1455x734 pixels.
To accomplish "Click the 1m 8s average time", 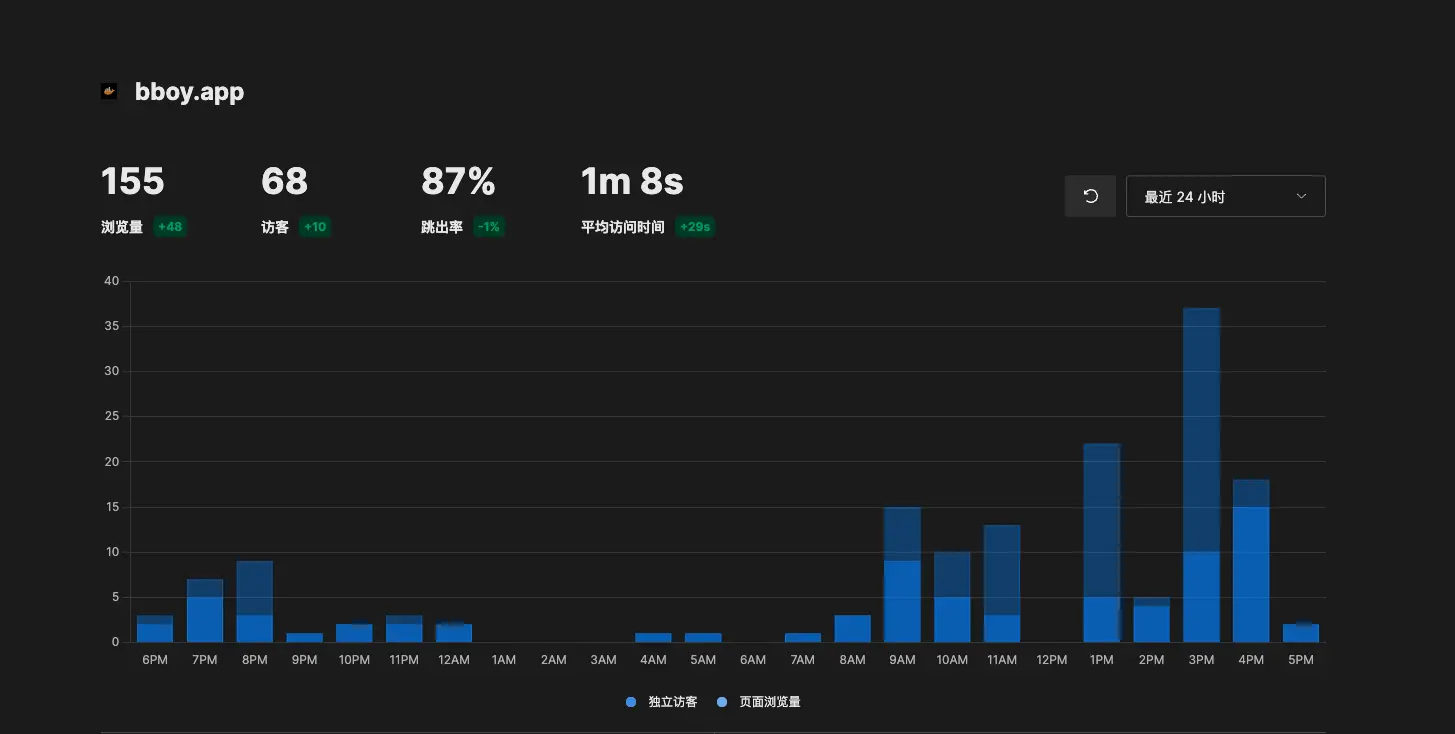I will pyautogui.click(x=632, y=181).
